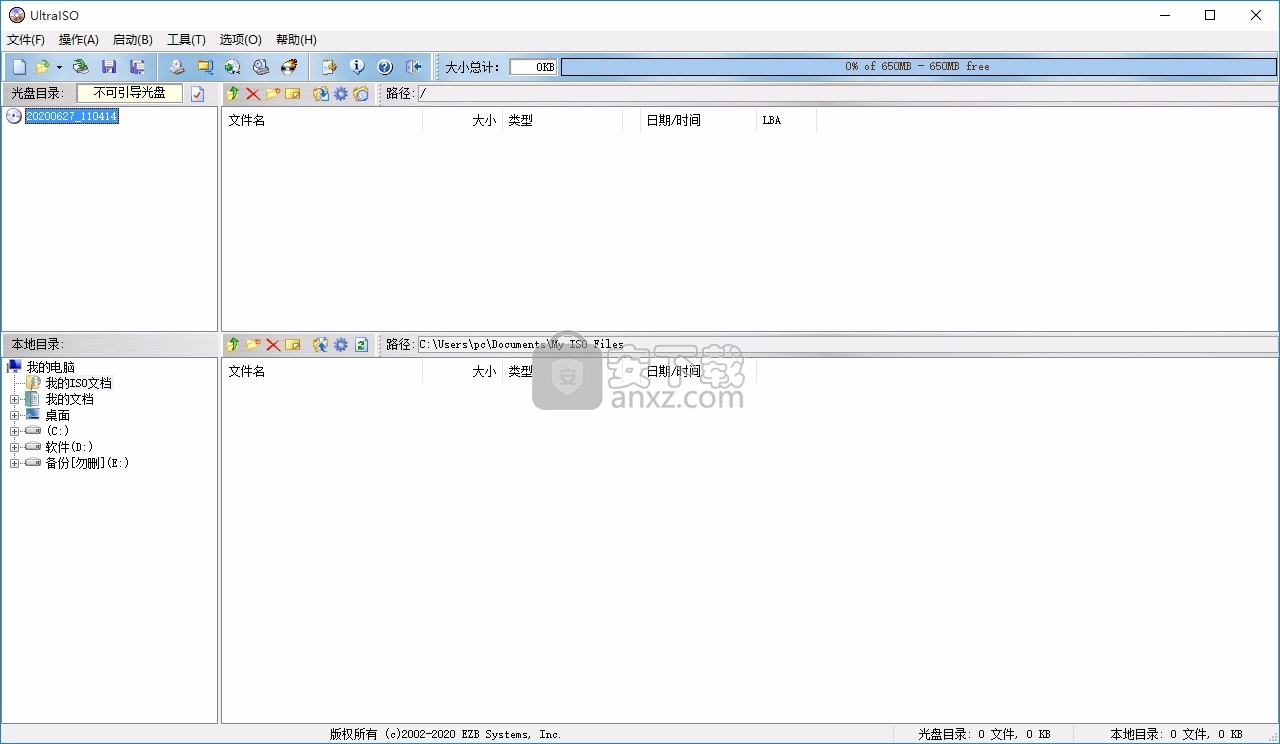Click the gear properties icon in image toolbar
This screenshot has height=744, width=1280.
[x=341, y=93]
